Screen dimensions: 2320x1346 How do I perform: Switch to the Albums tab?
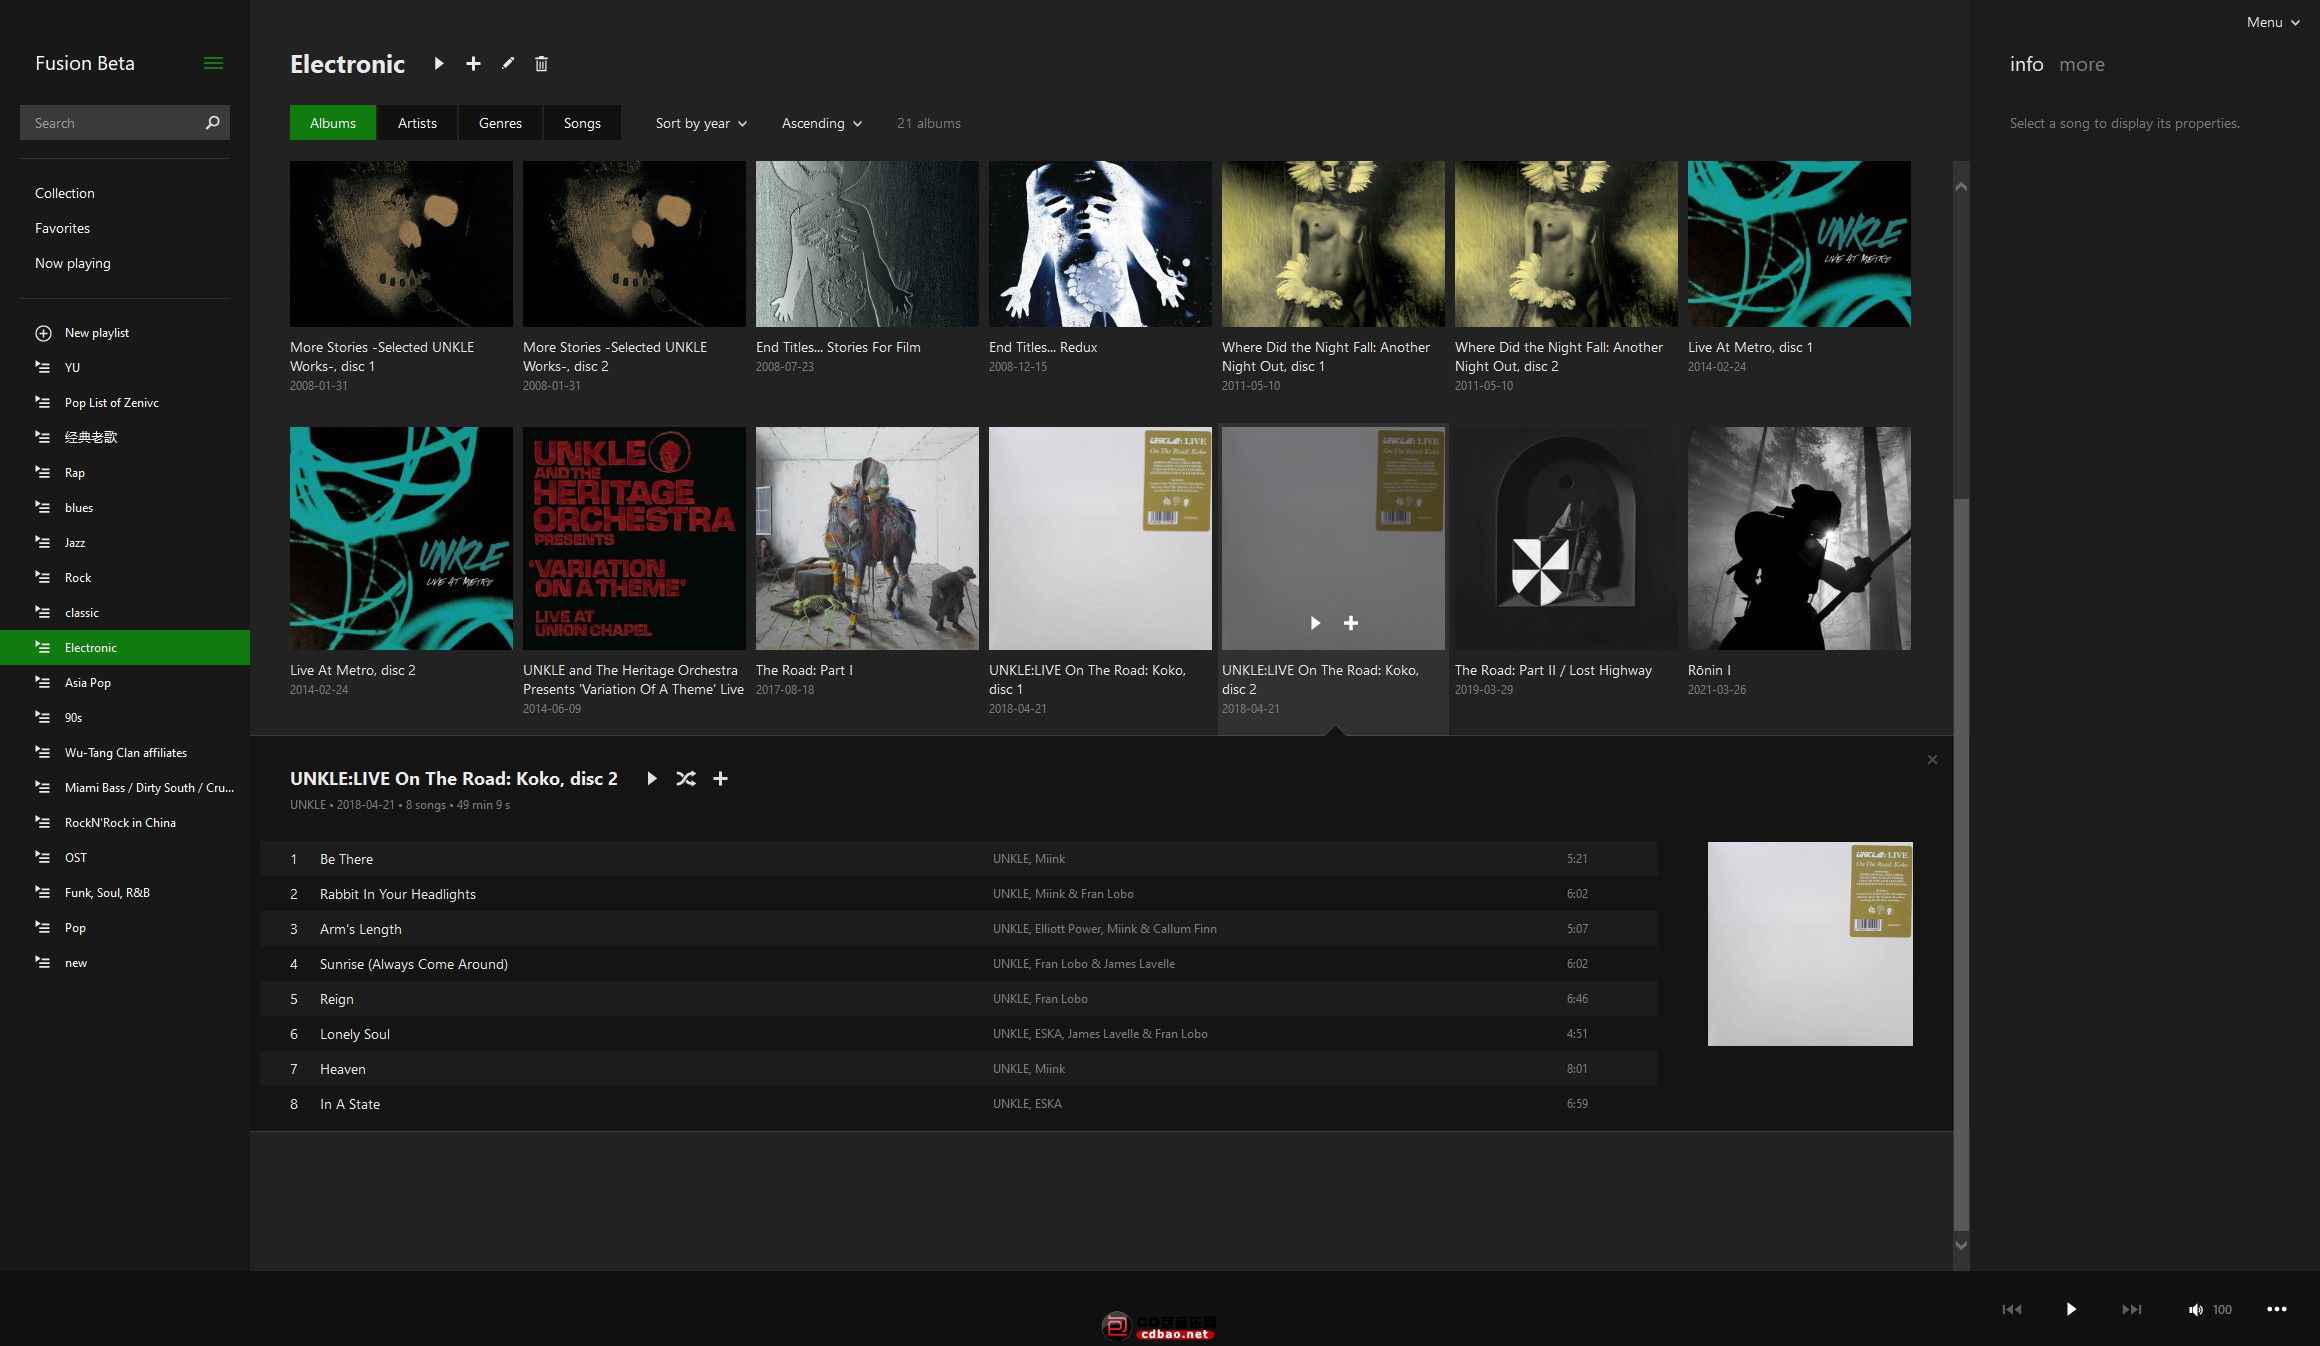333,123
